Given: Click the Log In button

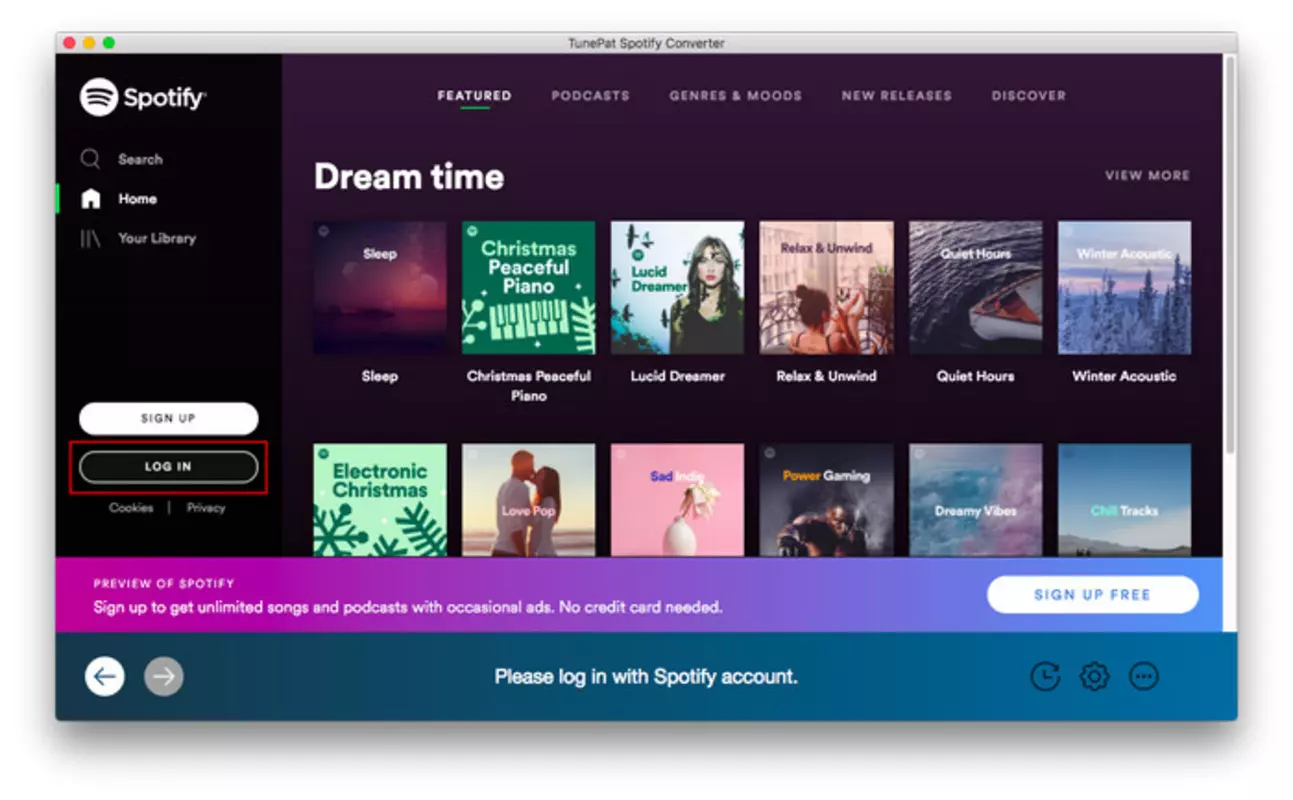Looking at the screenshot, I should [x=168, y=467].
